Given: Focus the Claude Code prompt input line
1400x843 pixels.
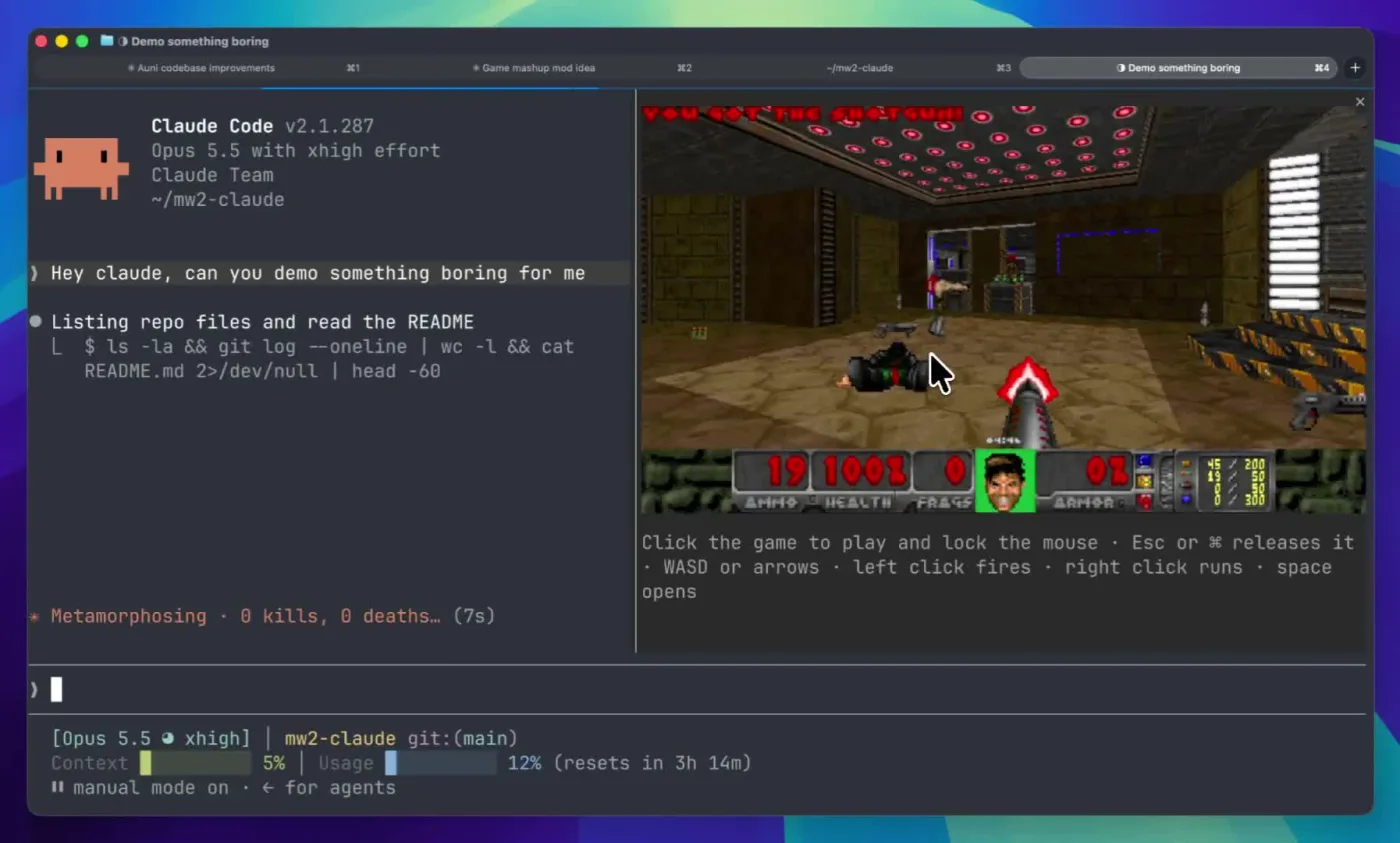Looking at the screenshot, I should pos(697,689).
